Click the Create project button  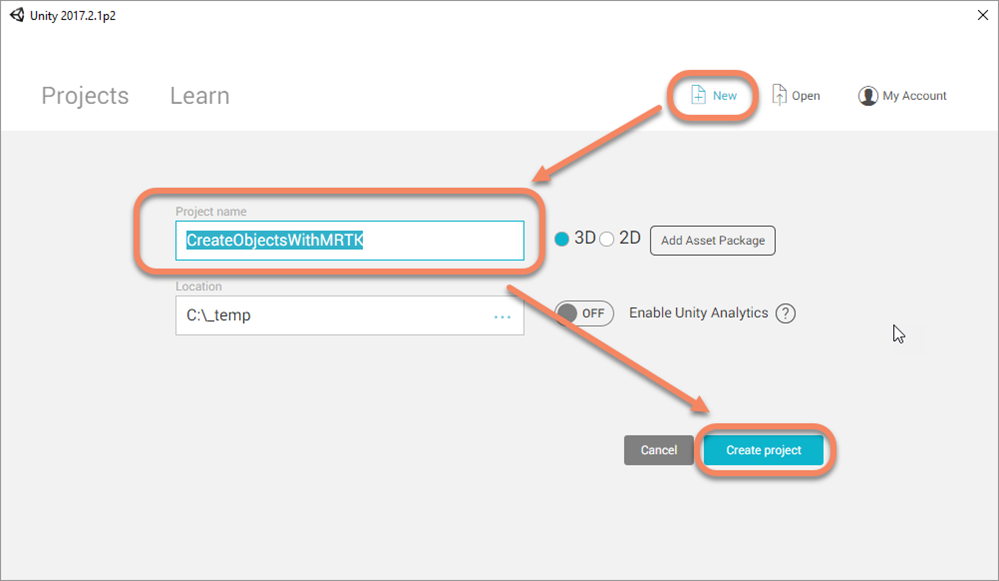763,450
